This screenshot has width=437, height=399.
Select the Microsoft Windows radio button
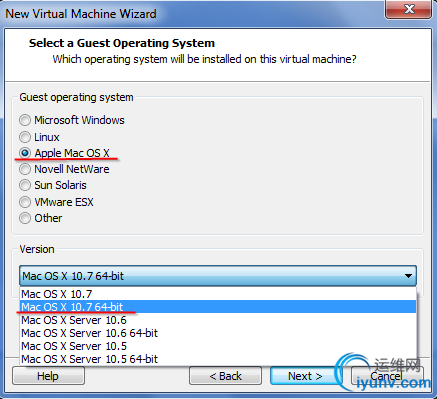tap(25, 120)
